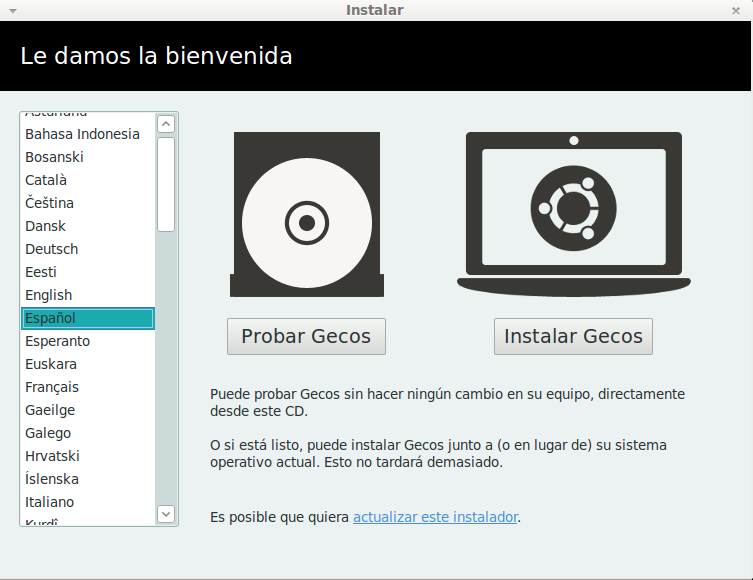Click the laptop with Ubuntu logo icon
This screenshot has height=580, width=753.
click(574, 214)
